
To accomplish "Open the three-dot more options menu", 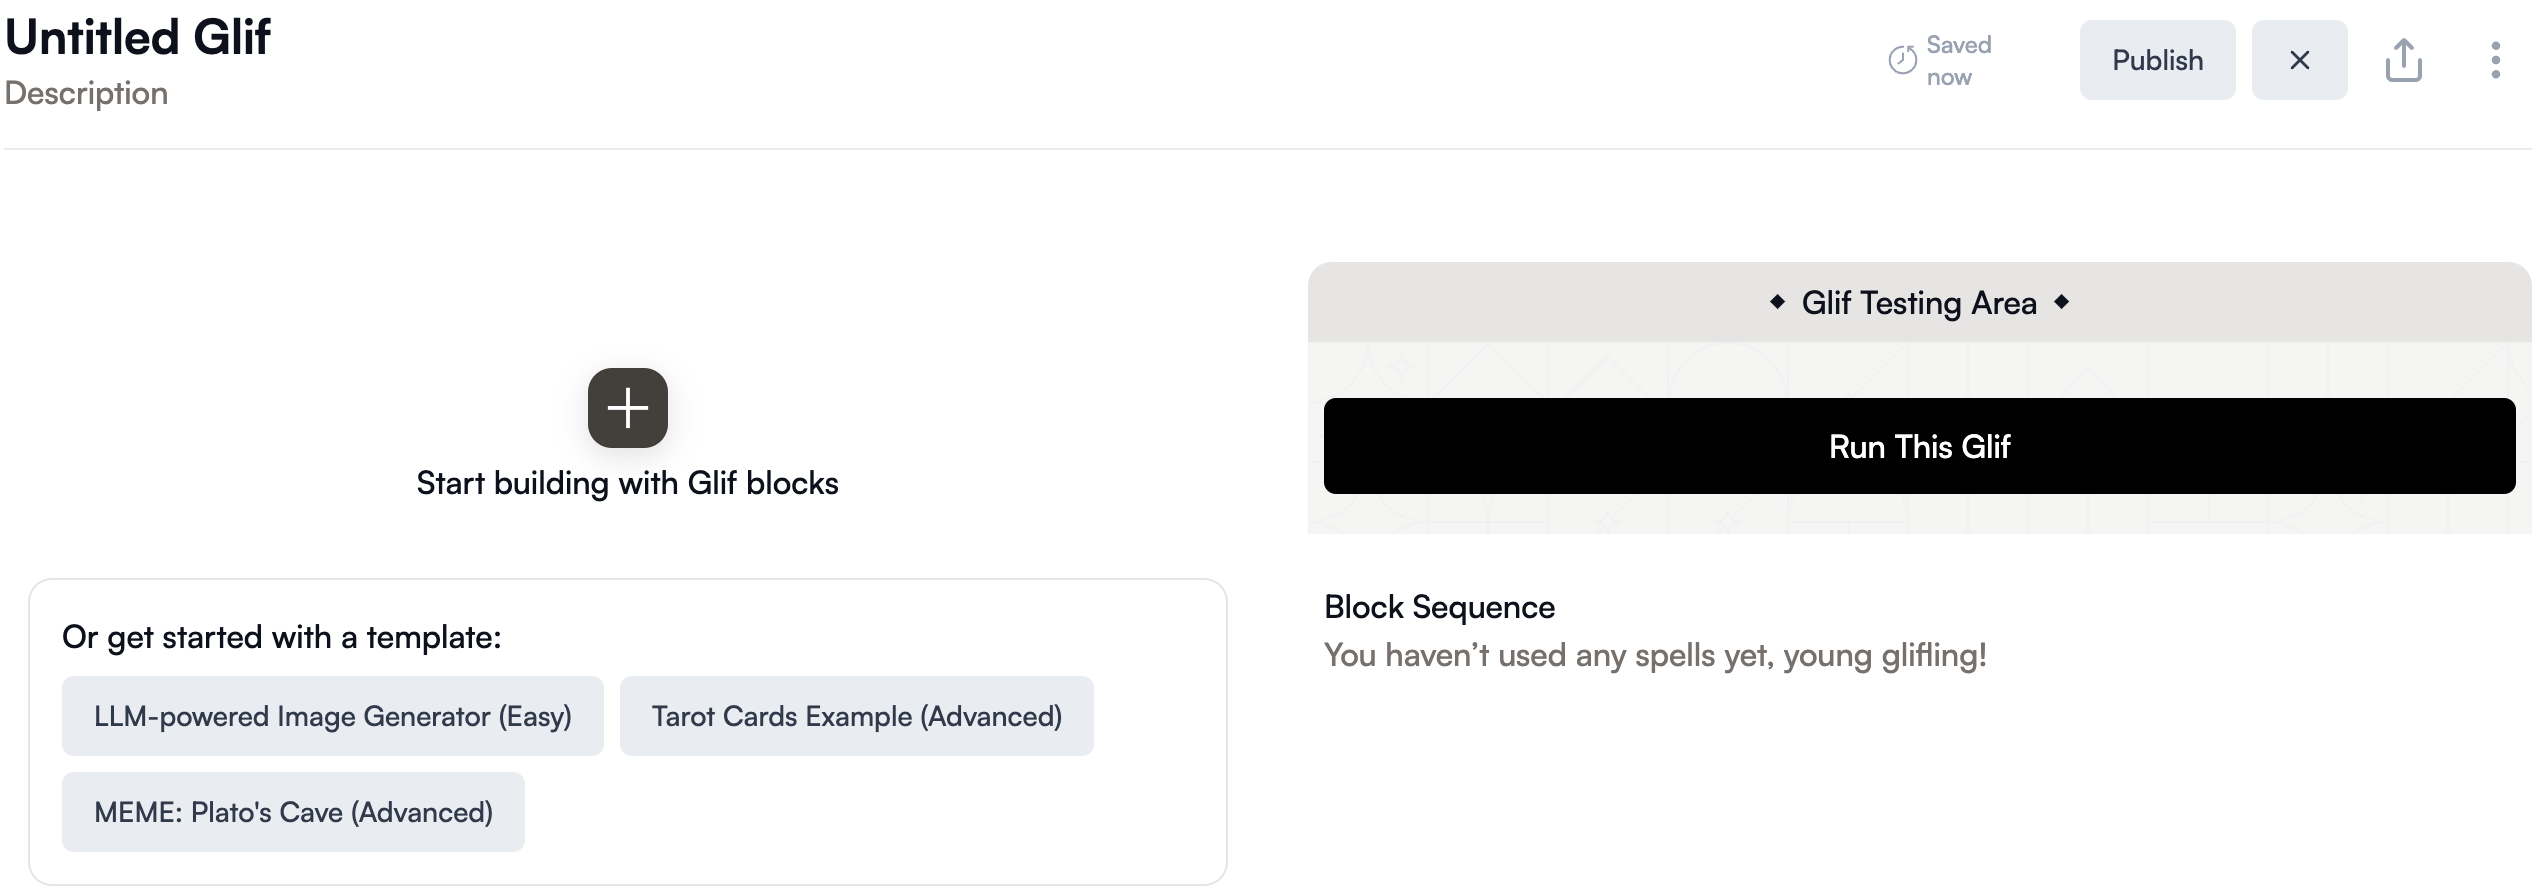I will click(x=2495, y=60).
